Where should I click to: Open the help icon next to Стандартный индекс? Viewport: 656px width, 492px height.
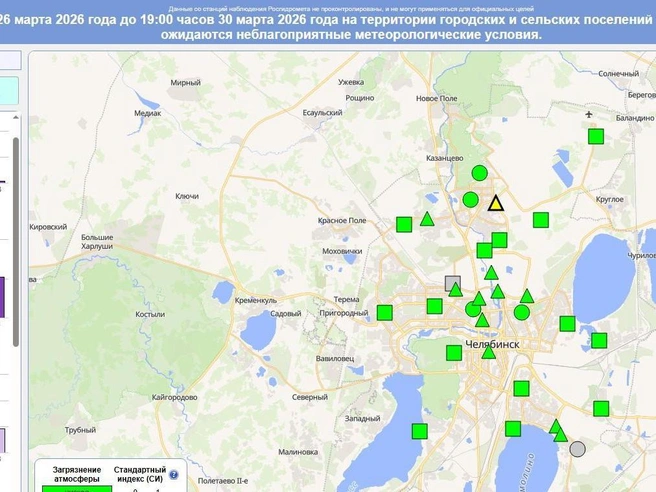174,475
